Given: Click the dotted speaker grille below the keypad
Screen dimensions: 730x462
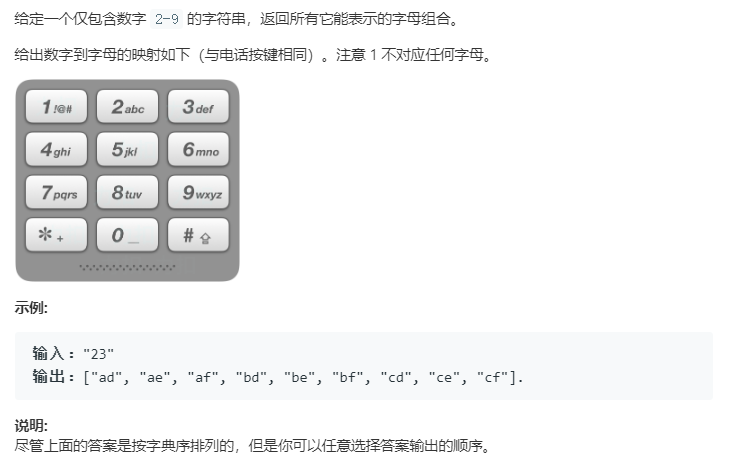Looking at the screenshot, I should 128,267.
